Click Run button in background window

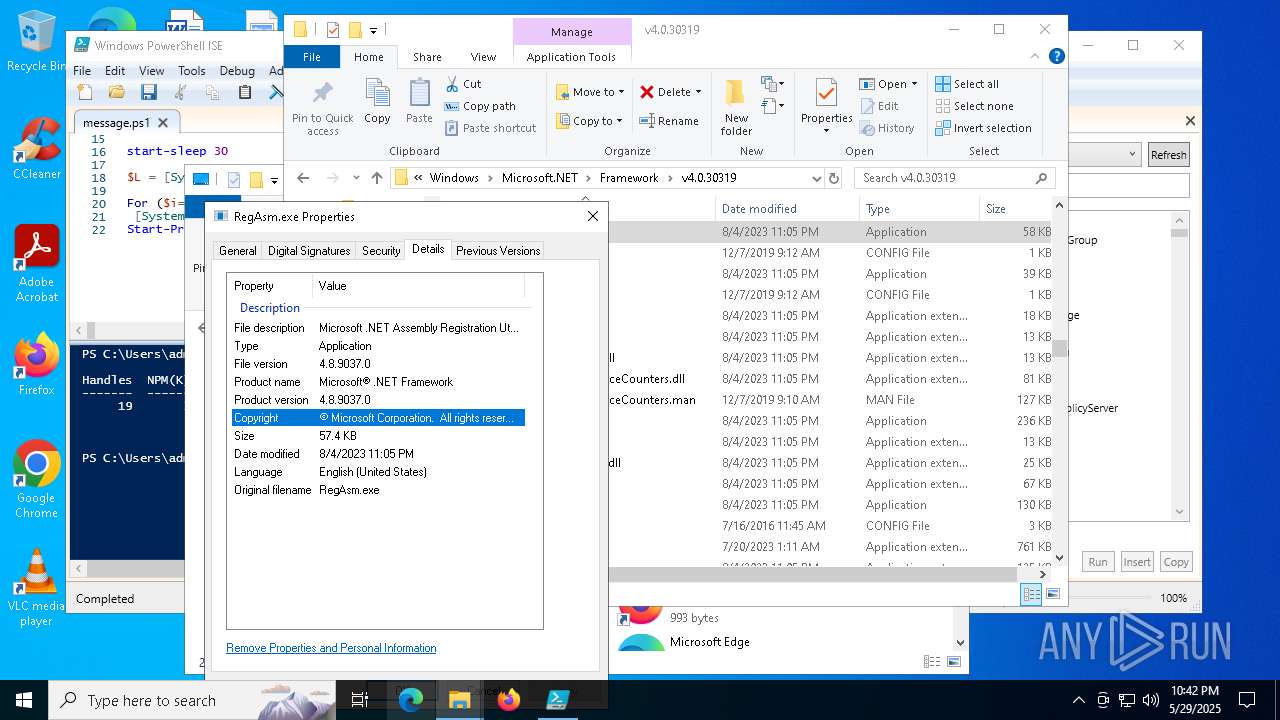click(x=1098, y=562)
